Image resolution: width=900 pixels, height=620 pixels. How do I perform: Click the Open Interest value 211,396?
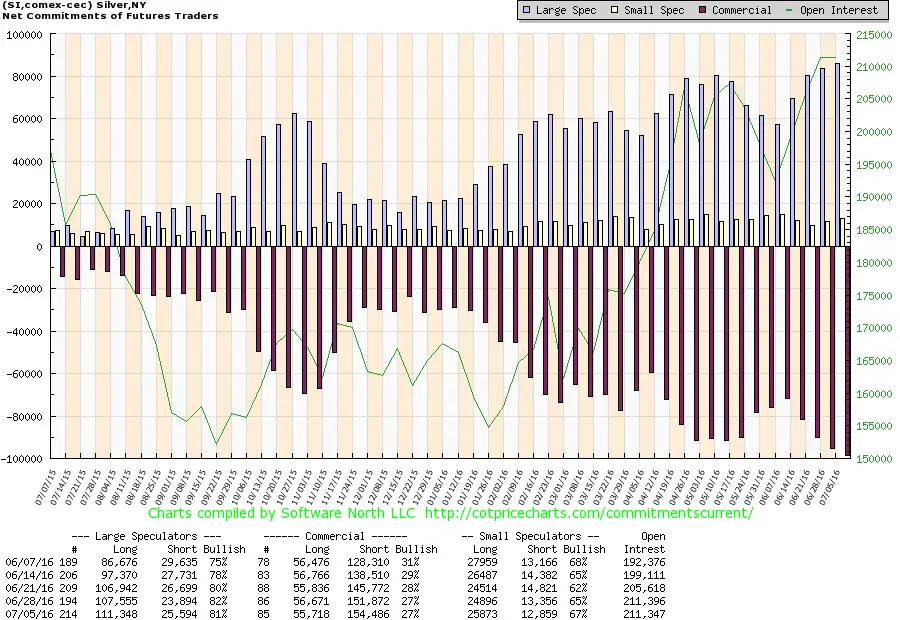(x=644, y=601)
